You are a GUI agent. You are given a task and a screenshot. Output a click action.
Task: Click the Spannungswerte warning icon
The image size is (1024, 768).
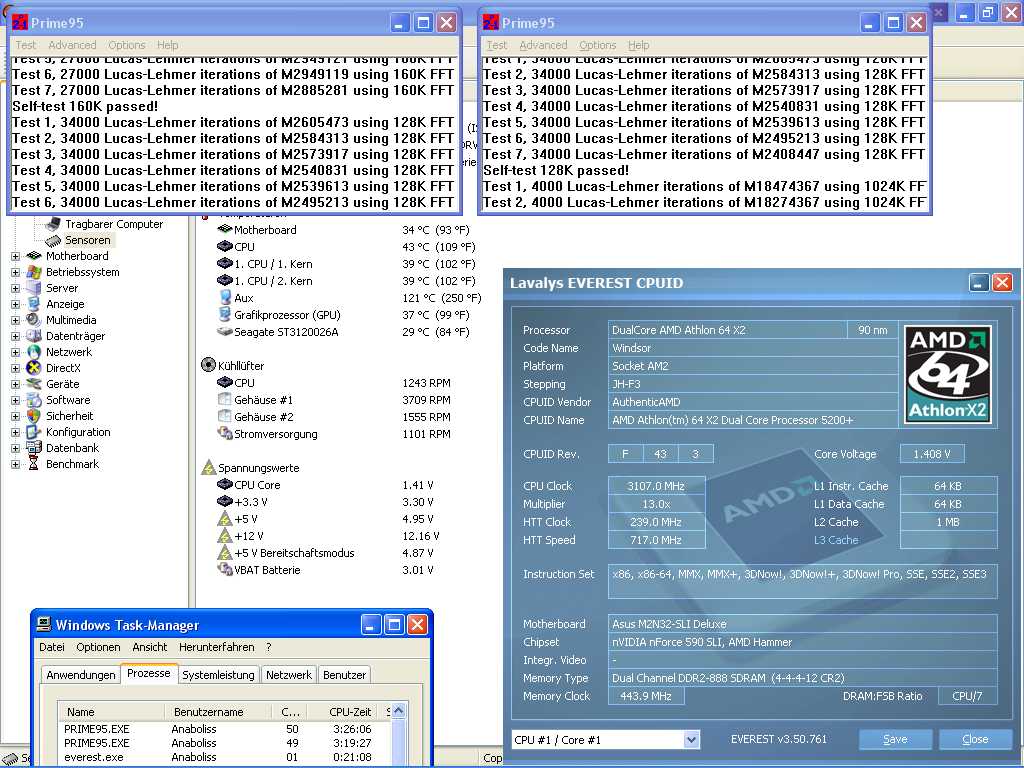(x=208, y=467)
